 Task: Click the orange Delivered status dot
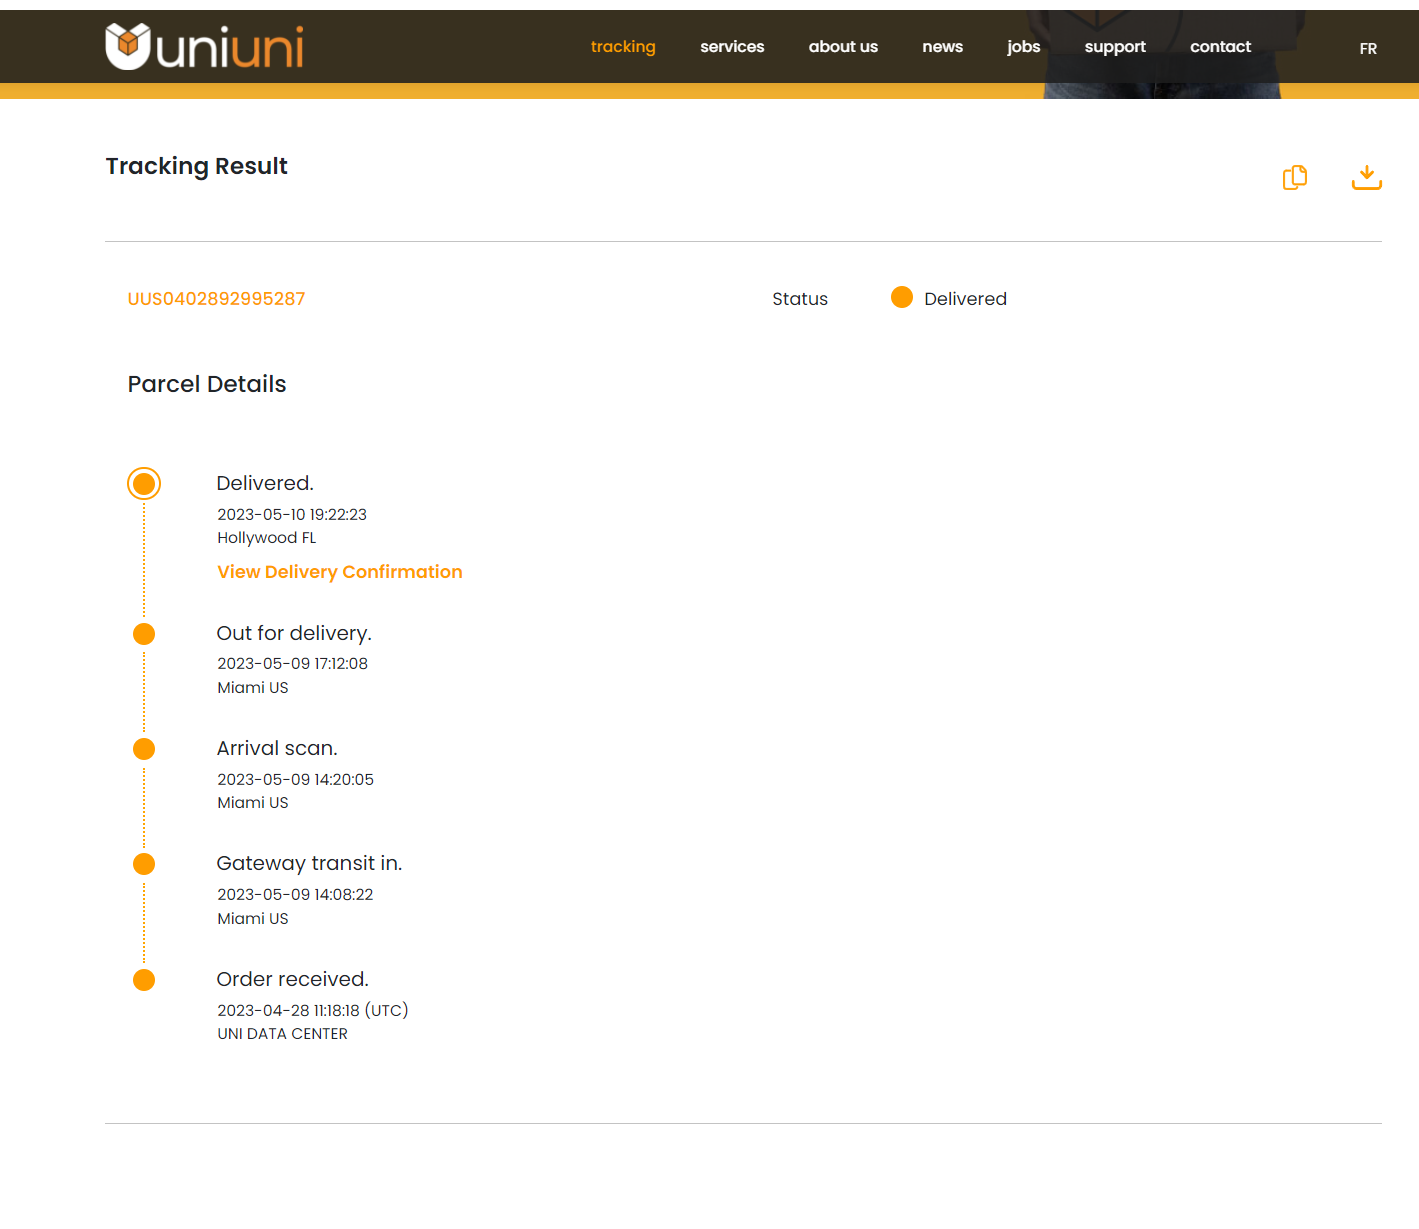click(x=901, y=298)
